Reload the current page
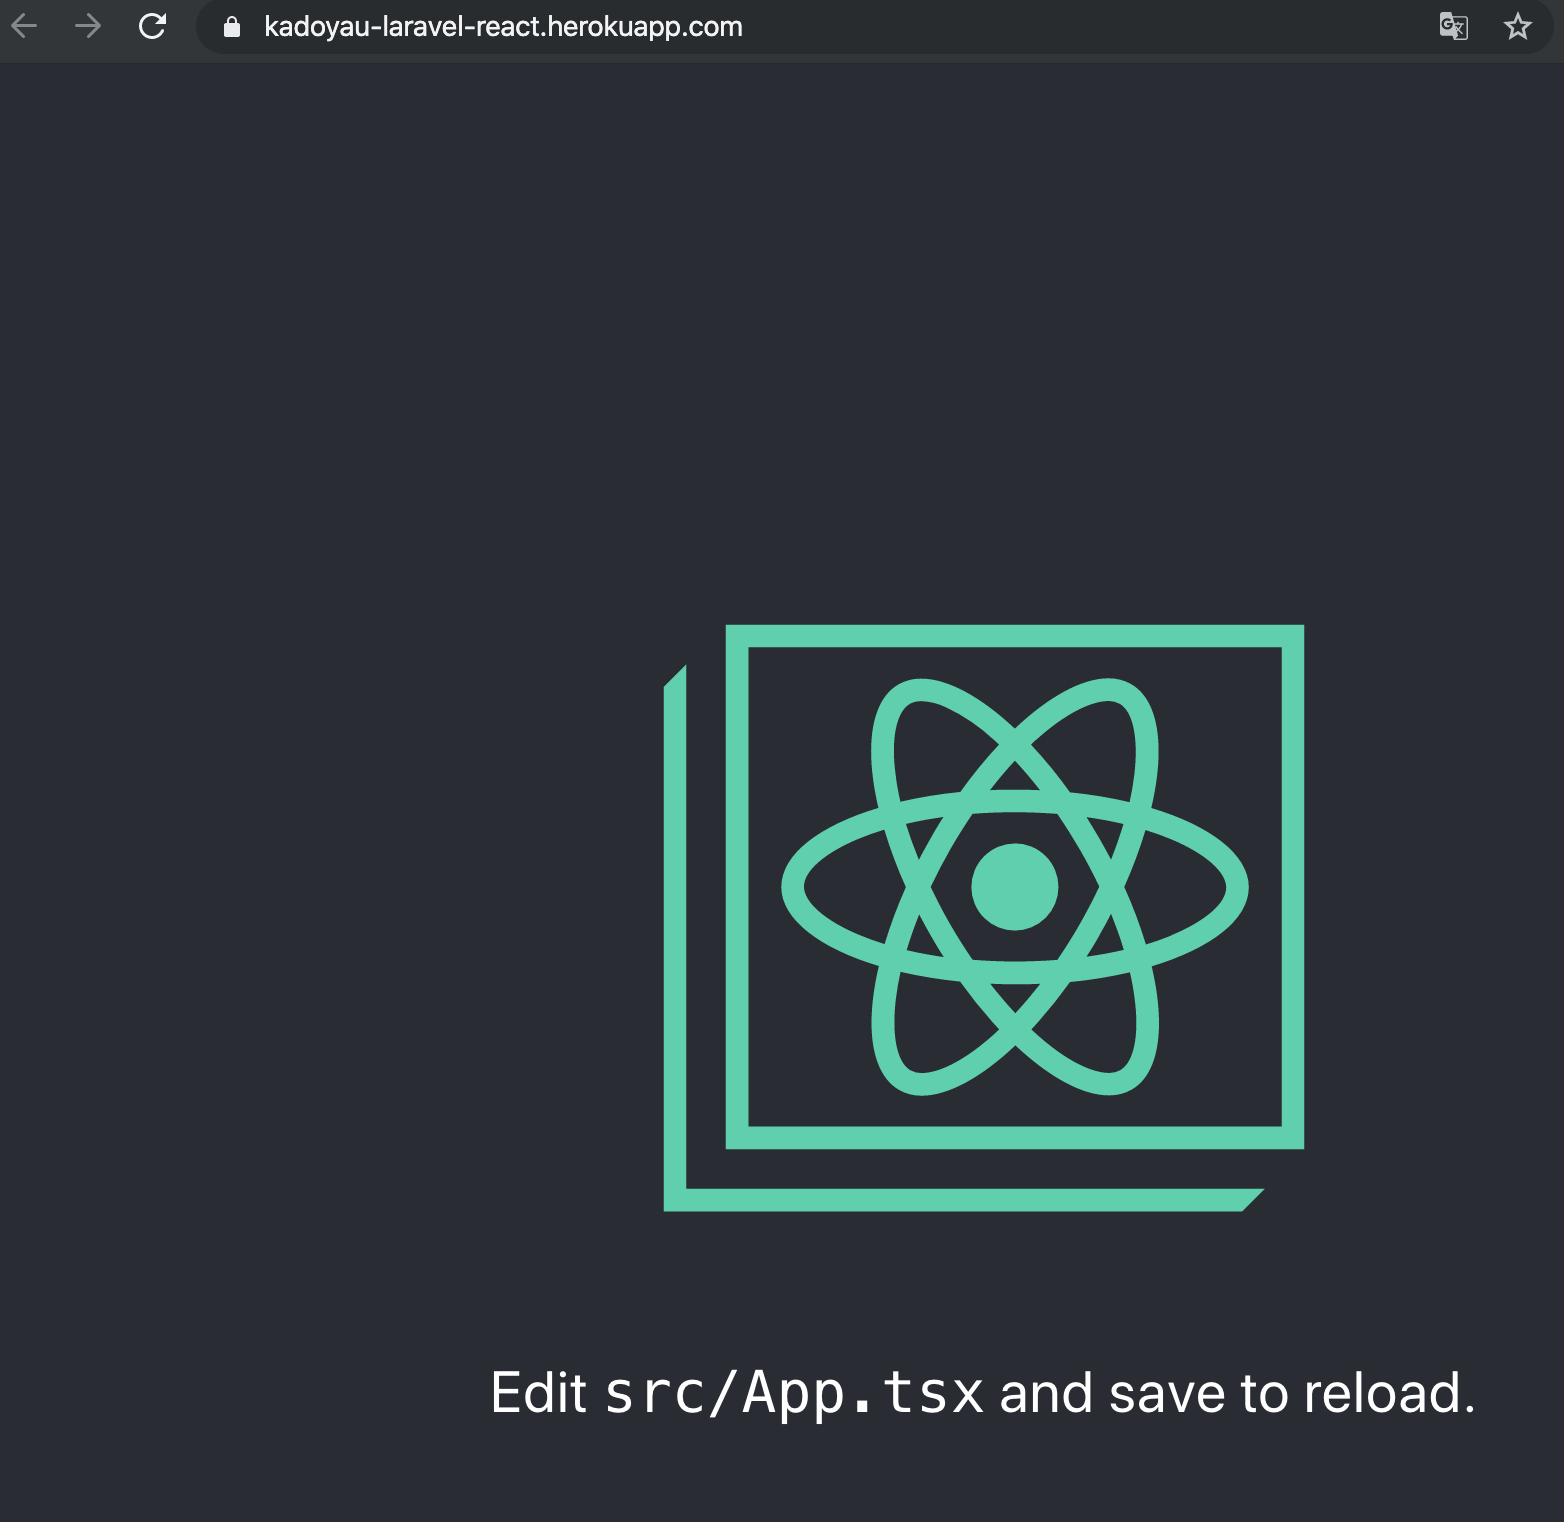 point(152,26)
